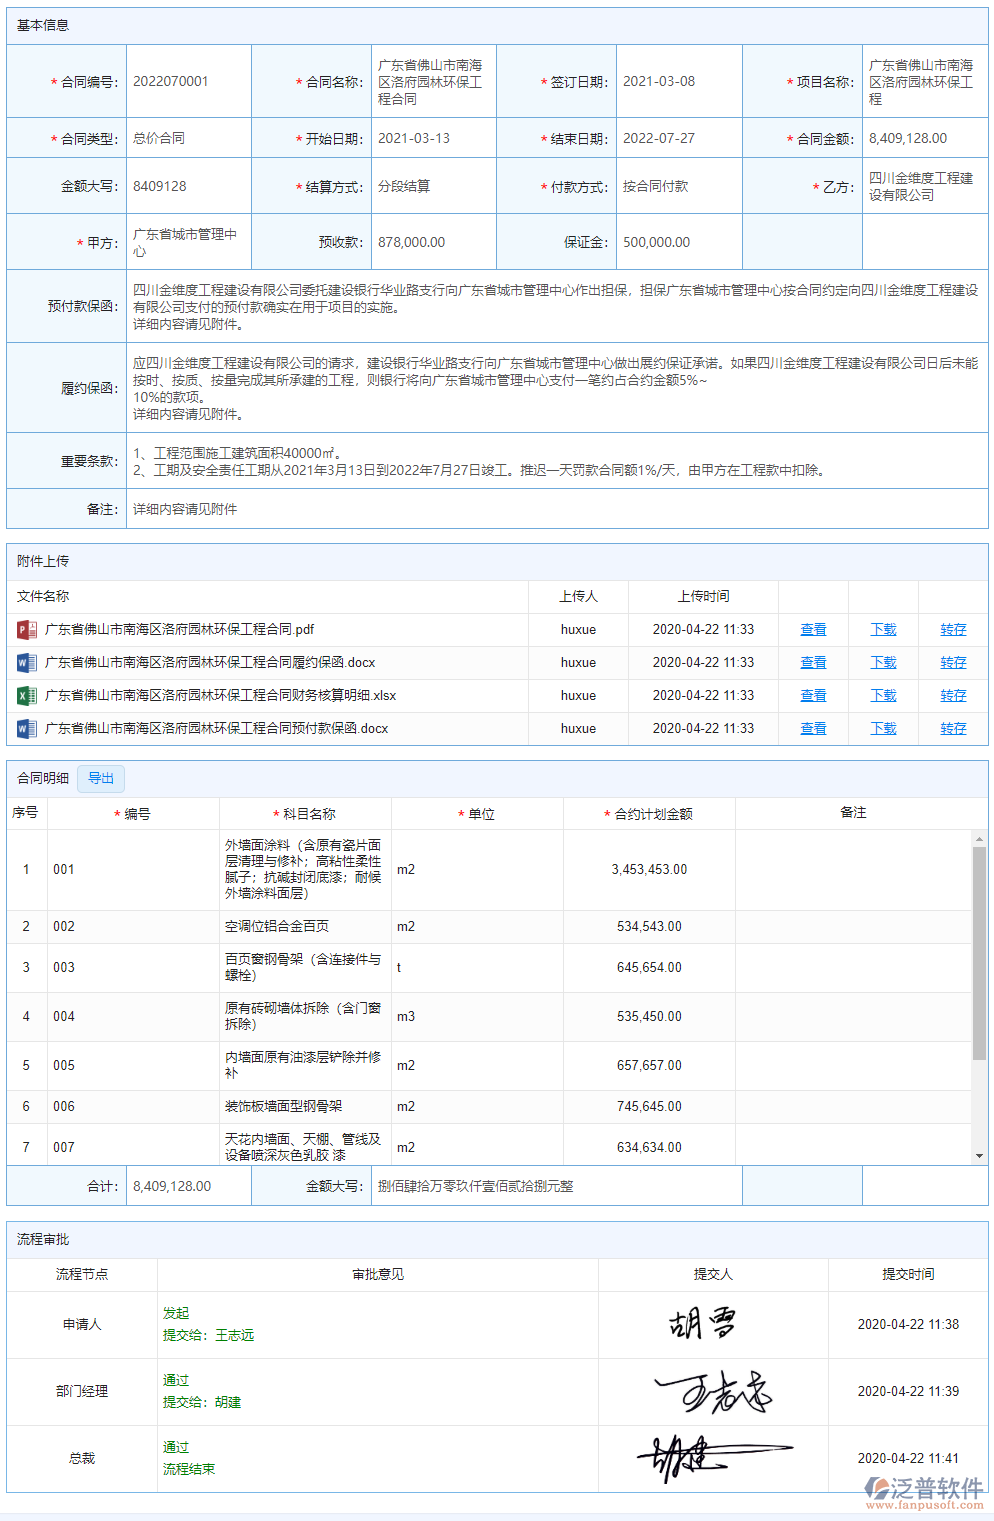
Task: Click 转存 for 工程合同.pdf
Action: (x=953, y=630)
